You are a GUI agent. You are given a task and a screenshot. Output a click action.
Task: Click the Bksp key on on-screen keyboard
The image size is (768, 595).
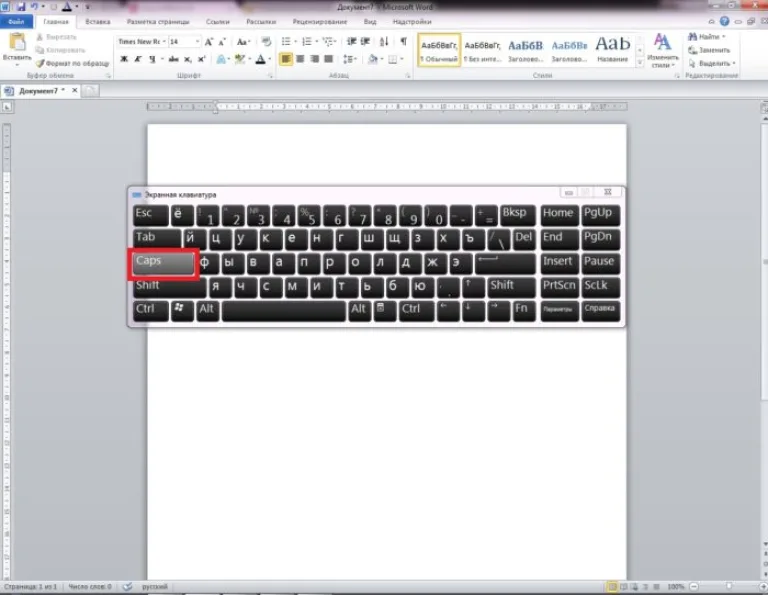pos(518,215)
